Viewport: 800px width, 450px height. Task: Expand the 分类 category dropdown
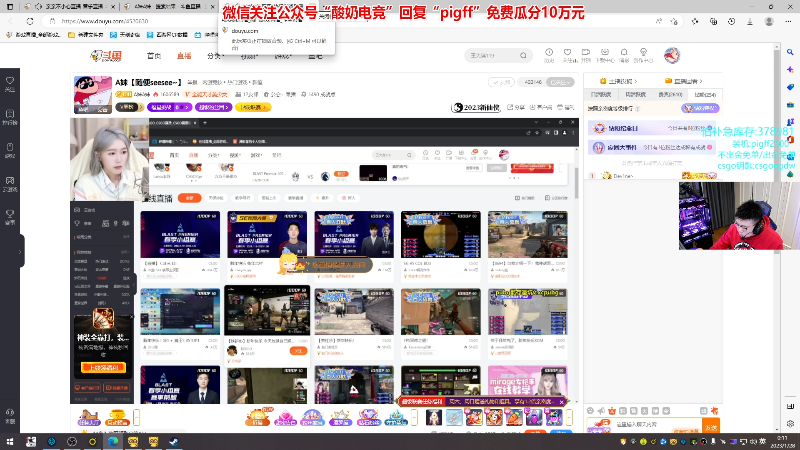pyautogui.click(x=215, y=56)
